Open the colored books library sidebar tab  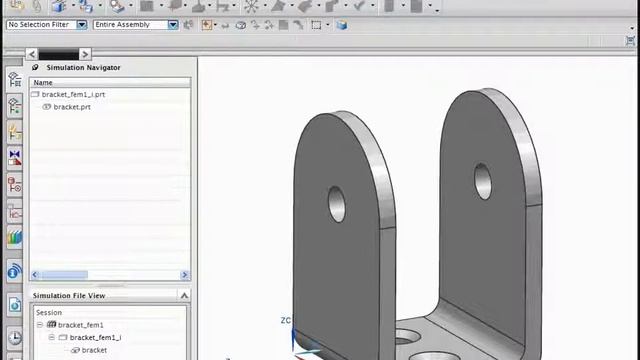(x=15, y=237)
